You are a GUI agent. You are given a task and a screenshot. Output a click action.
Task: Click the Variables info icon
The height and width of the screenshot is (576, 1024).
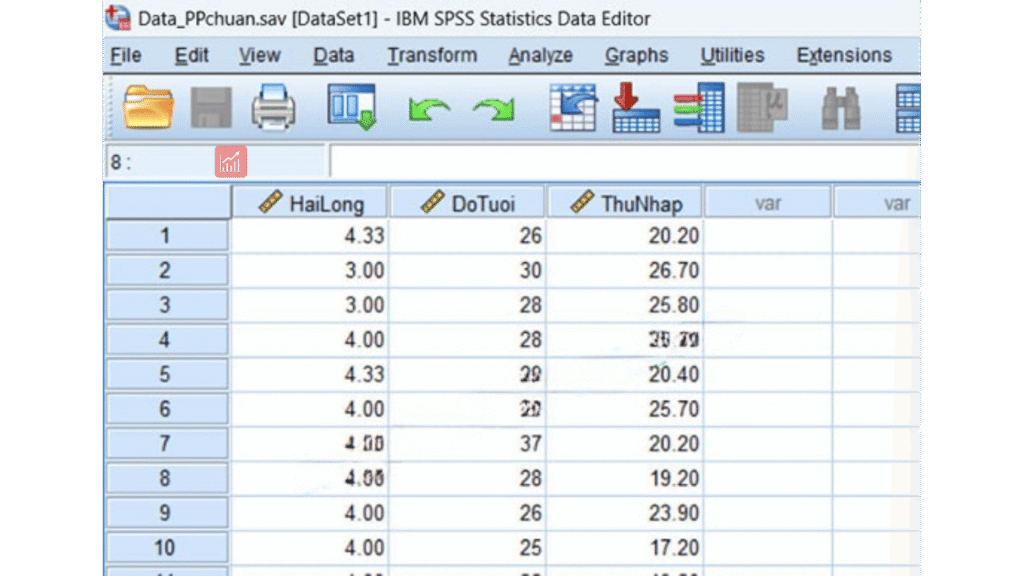(698, 108)
